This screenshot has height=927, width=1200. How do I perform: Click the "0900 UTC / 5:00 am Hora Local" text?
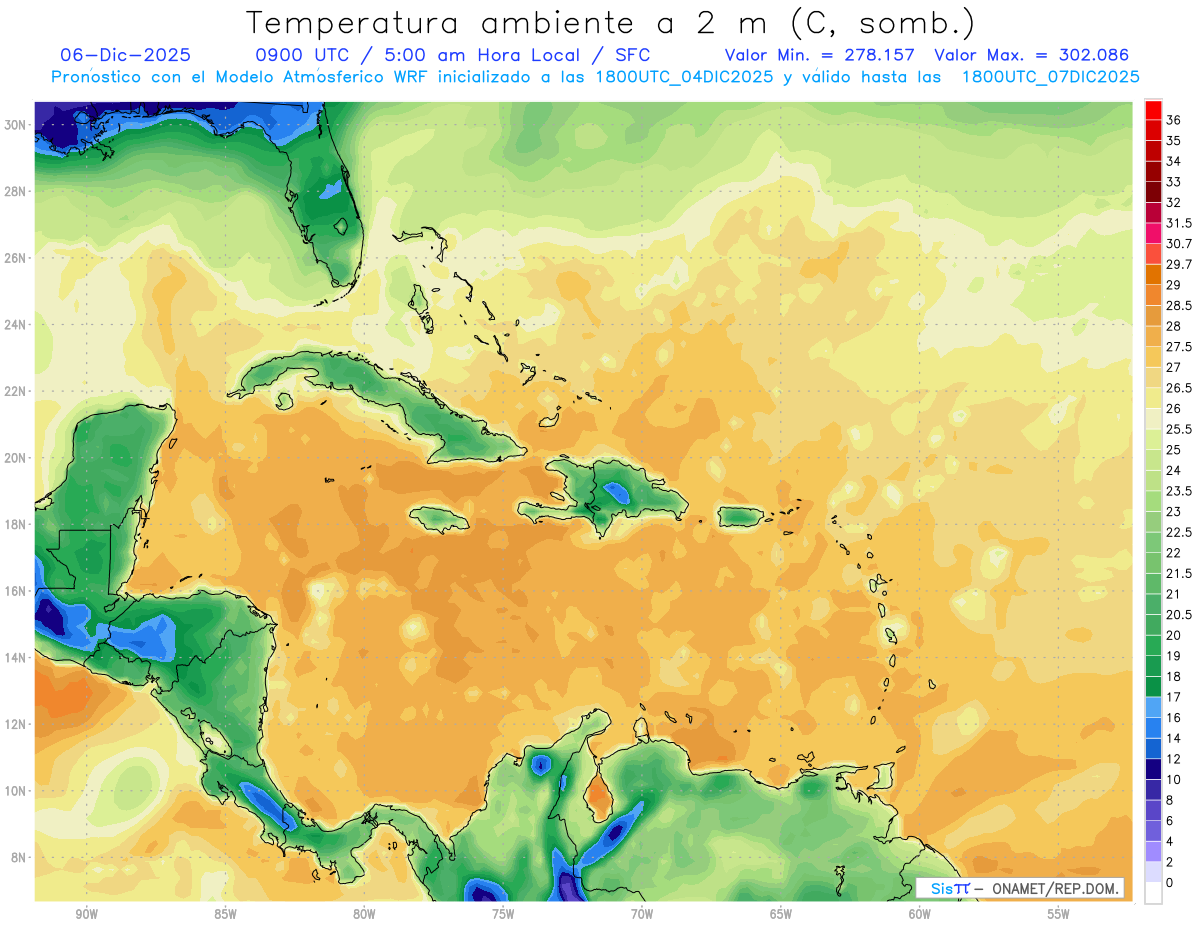click(x=421, y=55)
